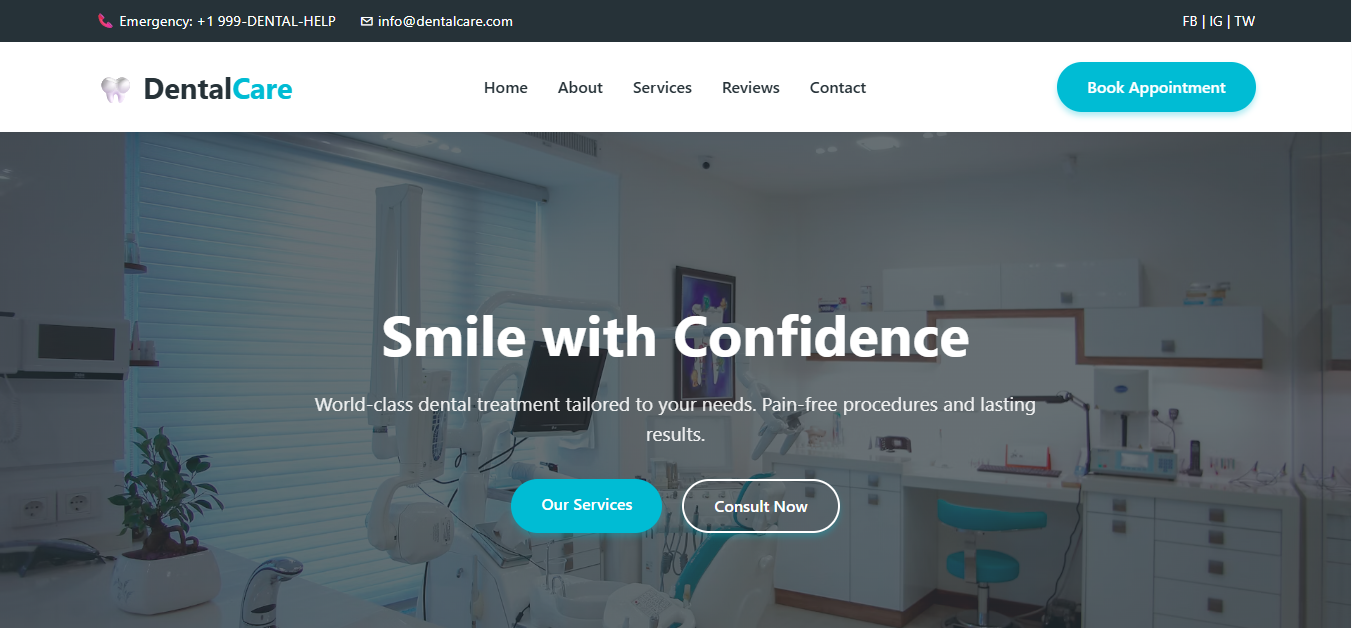Click the DentalCare brand name

(x=218, y=89)
